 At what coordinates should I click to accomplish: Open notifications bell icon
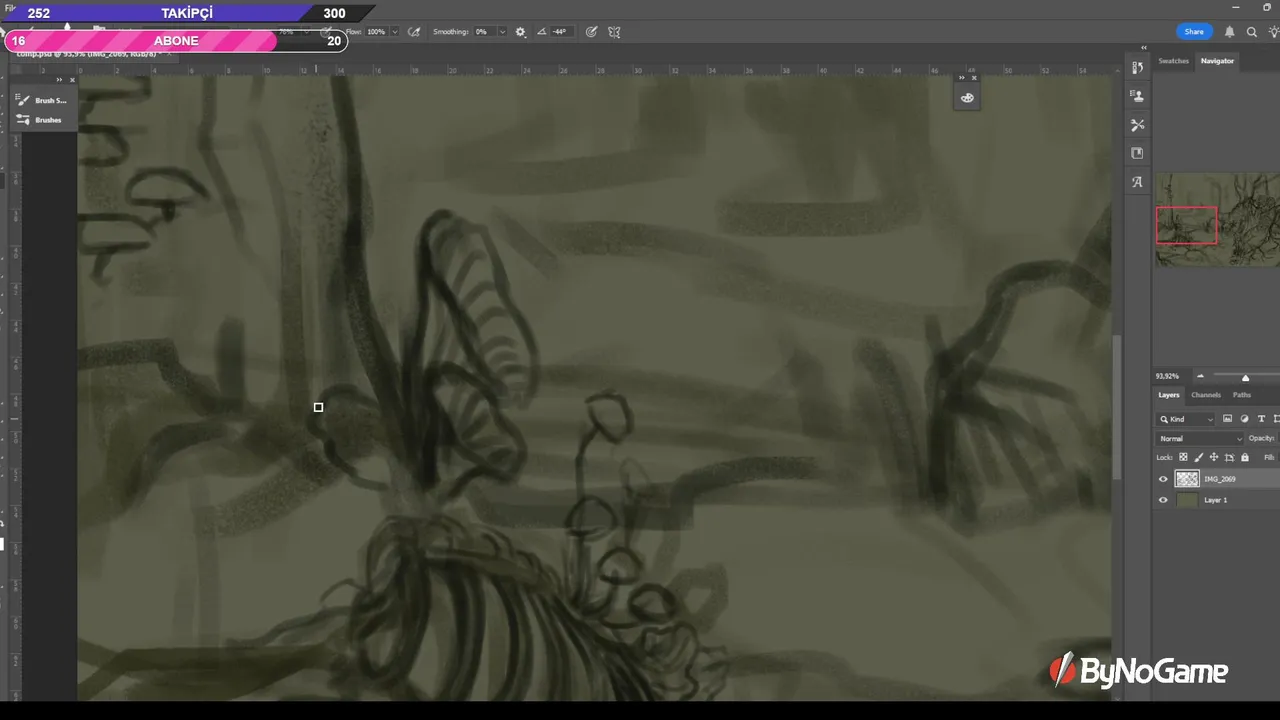1230,32
